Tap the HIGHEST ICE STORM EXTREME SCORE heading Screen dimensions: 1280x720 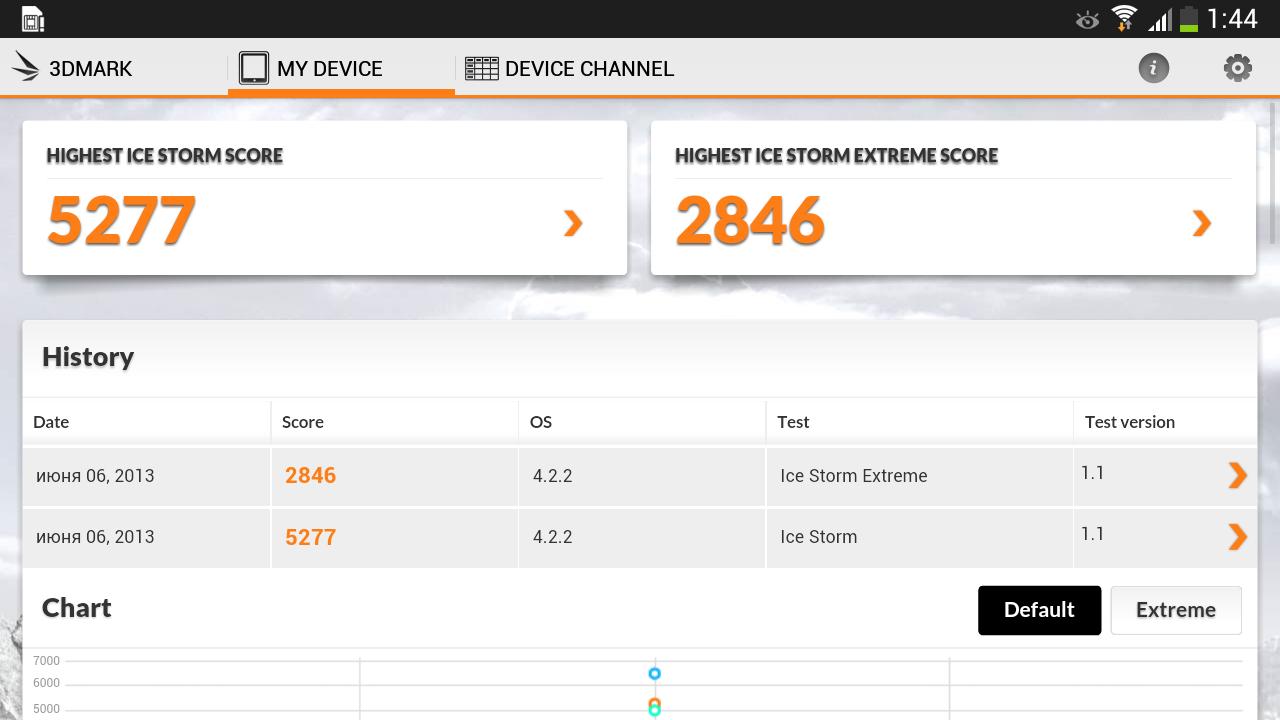837,156
